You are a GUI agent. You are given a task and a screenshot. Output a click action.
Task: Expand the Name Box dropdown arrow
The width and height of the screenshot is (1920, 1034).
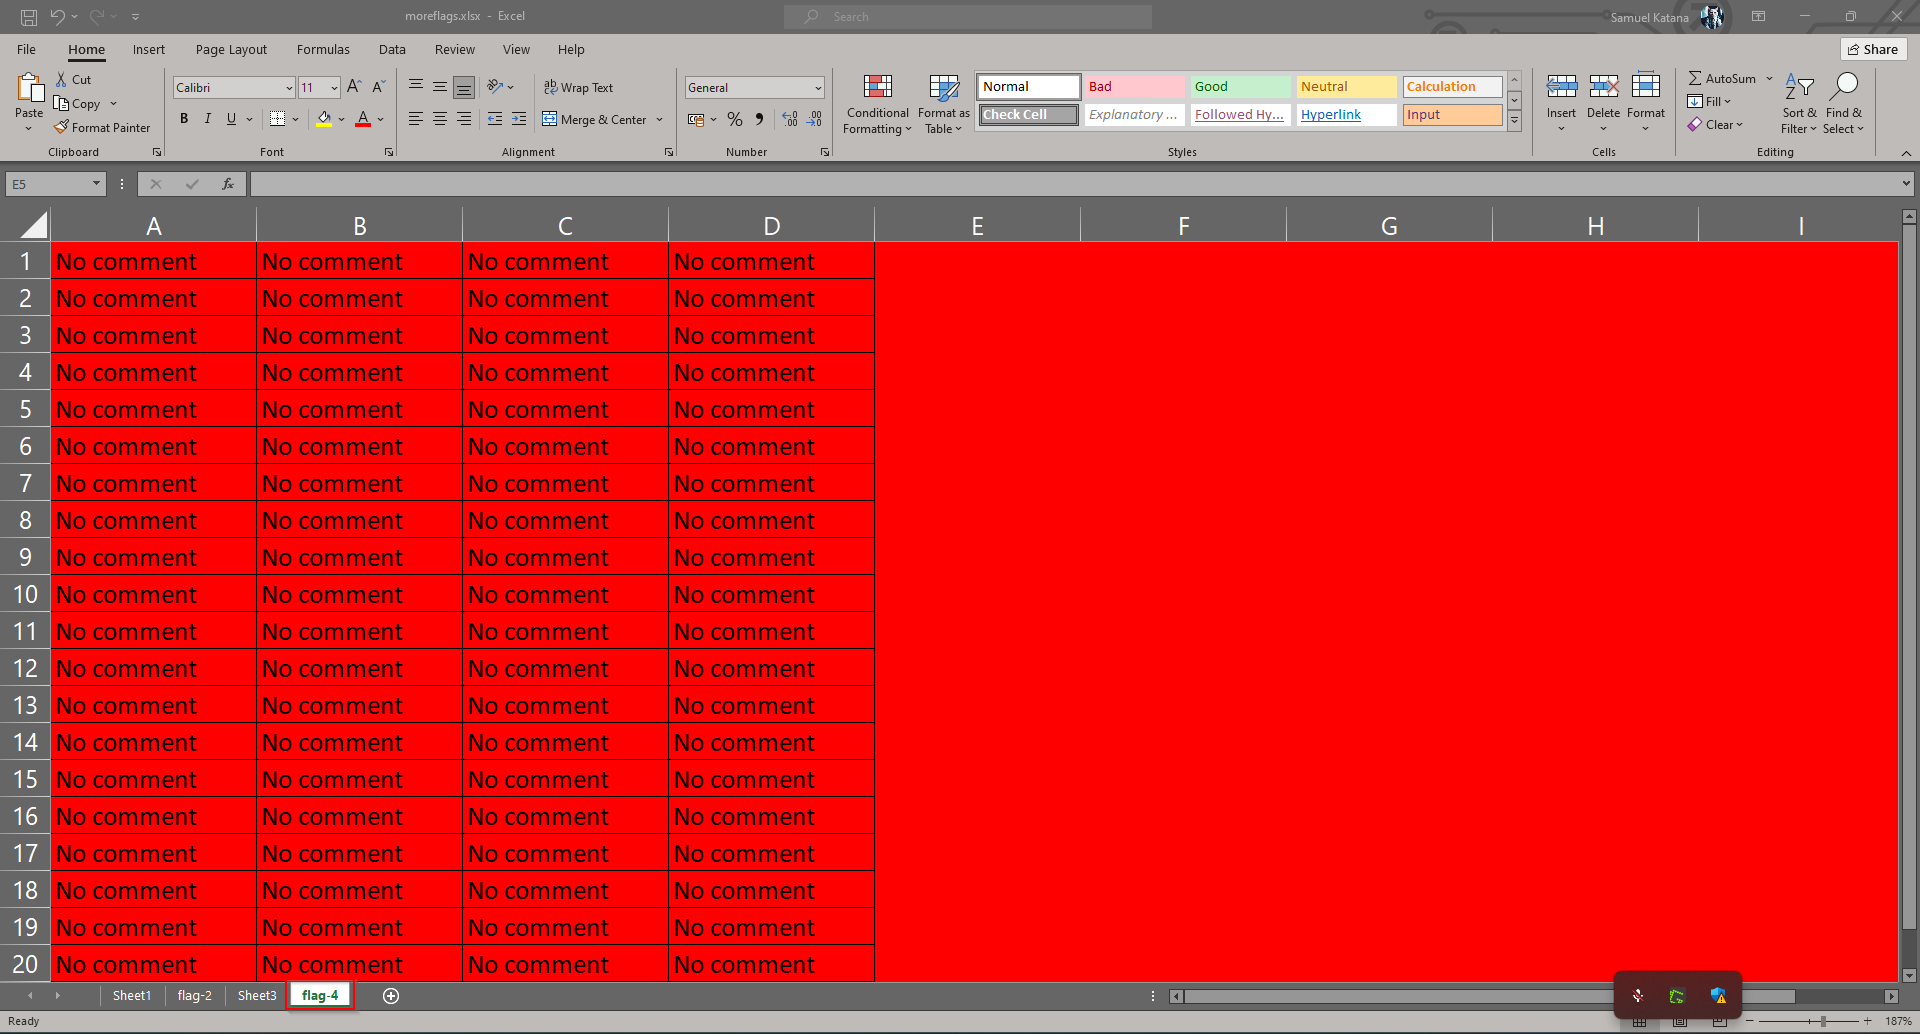click(x=96, y=184)
